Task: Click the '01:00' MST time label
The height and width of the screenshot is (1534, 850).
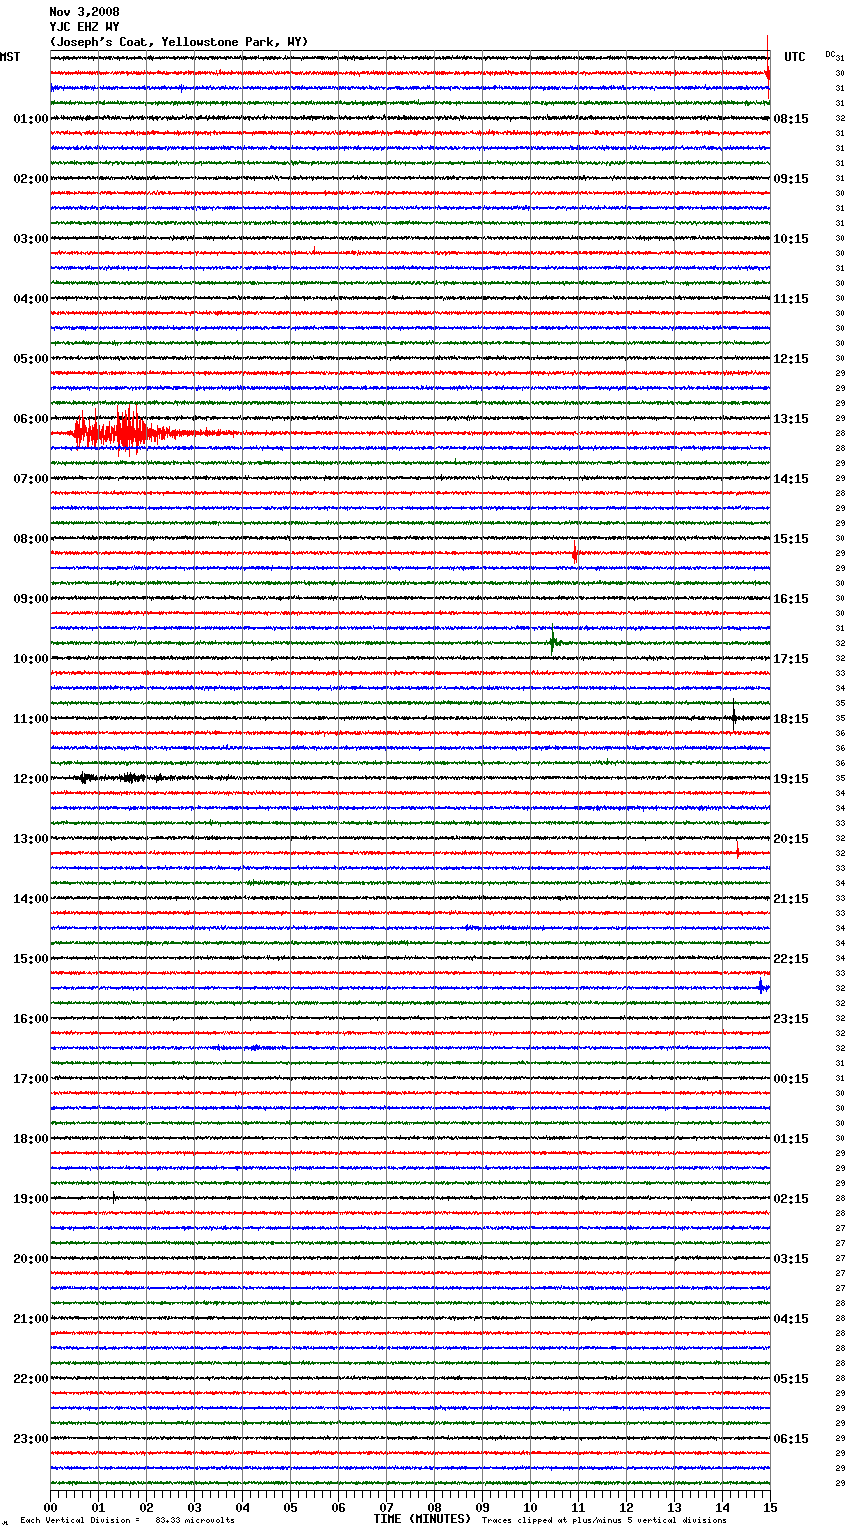Action: pyautogui.click(x=30, y=119)
